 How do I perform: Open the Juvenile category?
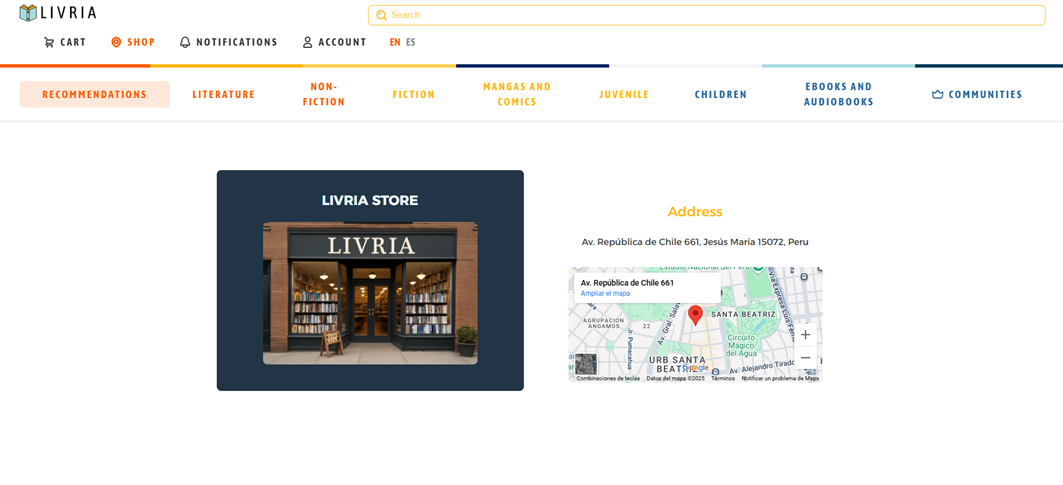tap(624, 95)
